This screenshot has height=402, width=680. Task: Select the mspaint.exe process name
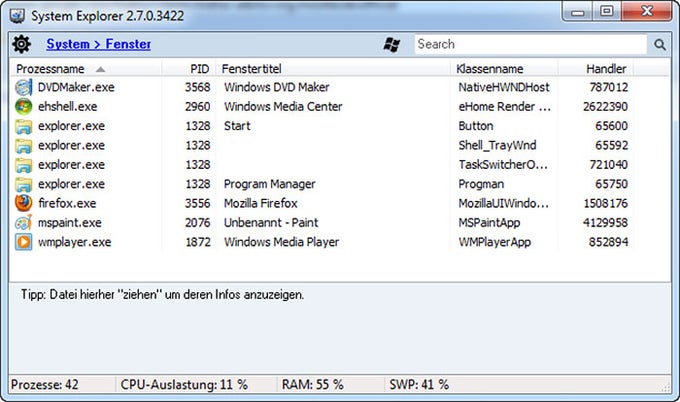(70, 223)
